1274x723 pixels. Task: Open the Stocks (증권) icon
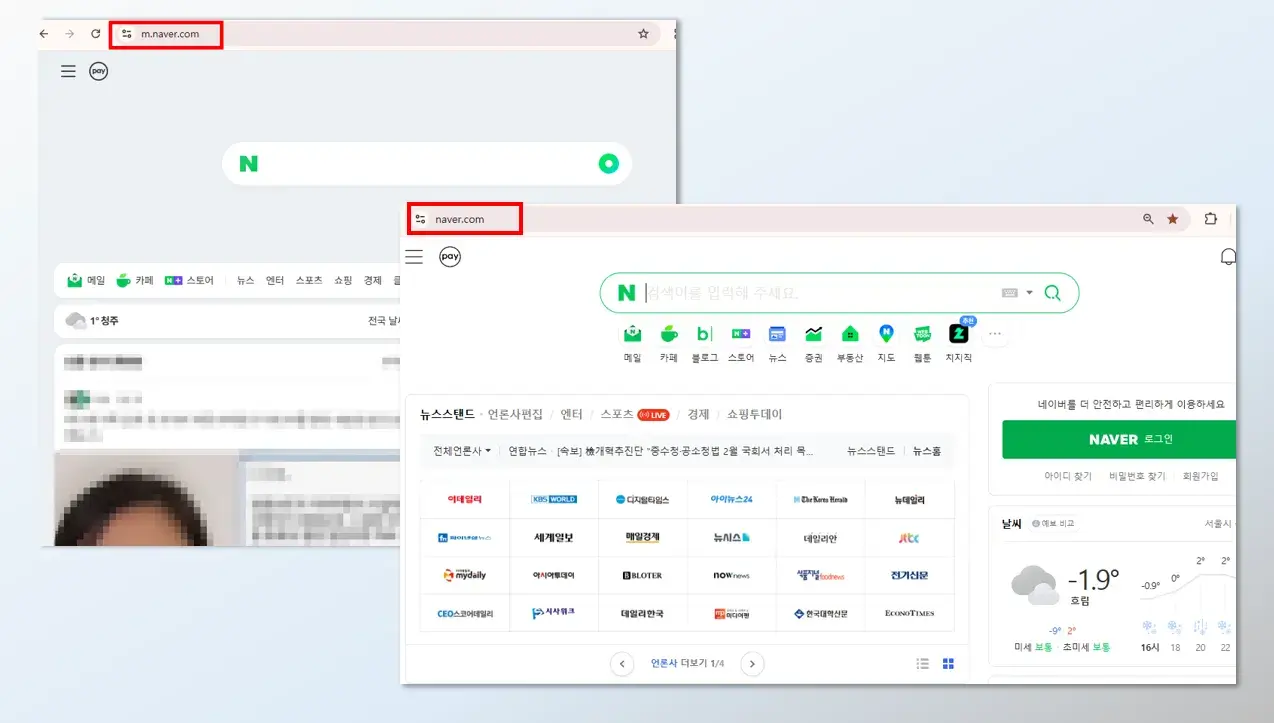(814, 335)
